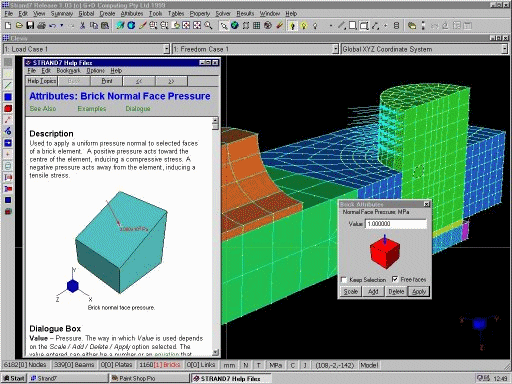Screen dimensions: 512x384
Task: Toggle the link entity icon in sidebar
Action: [x=8, y=120]
